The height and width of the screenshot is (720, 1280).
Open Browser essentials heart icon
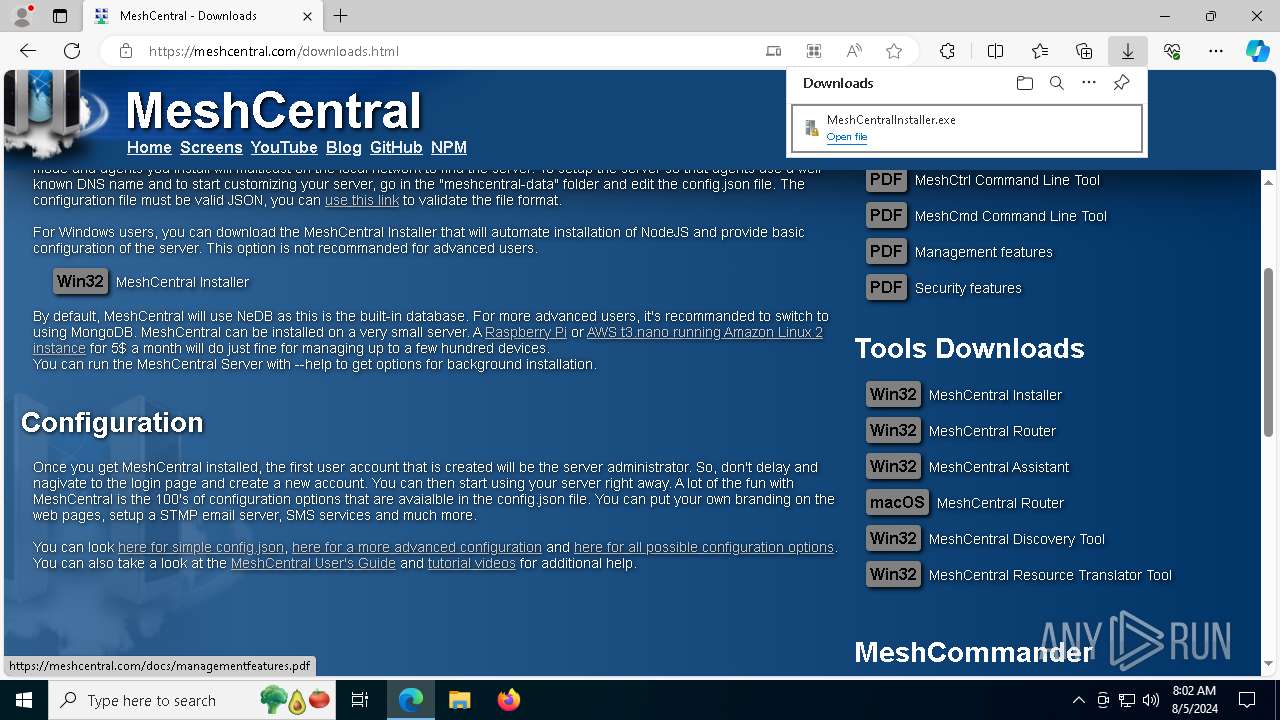[1172, 51]
